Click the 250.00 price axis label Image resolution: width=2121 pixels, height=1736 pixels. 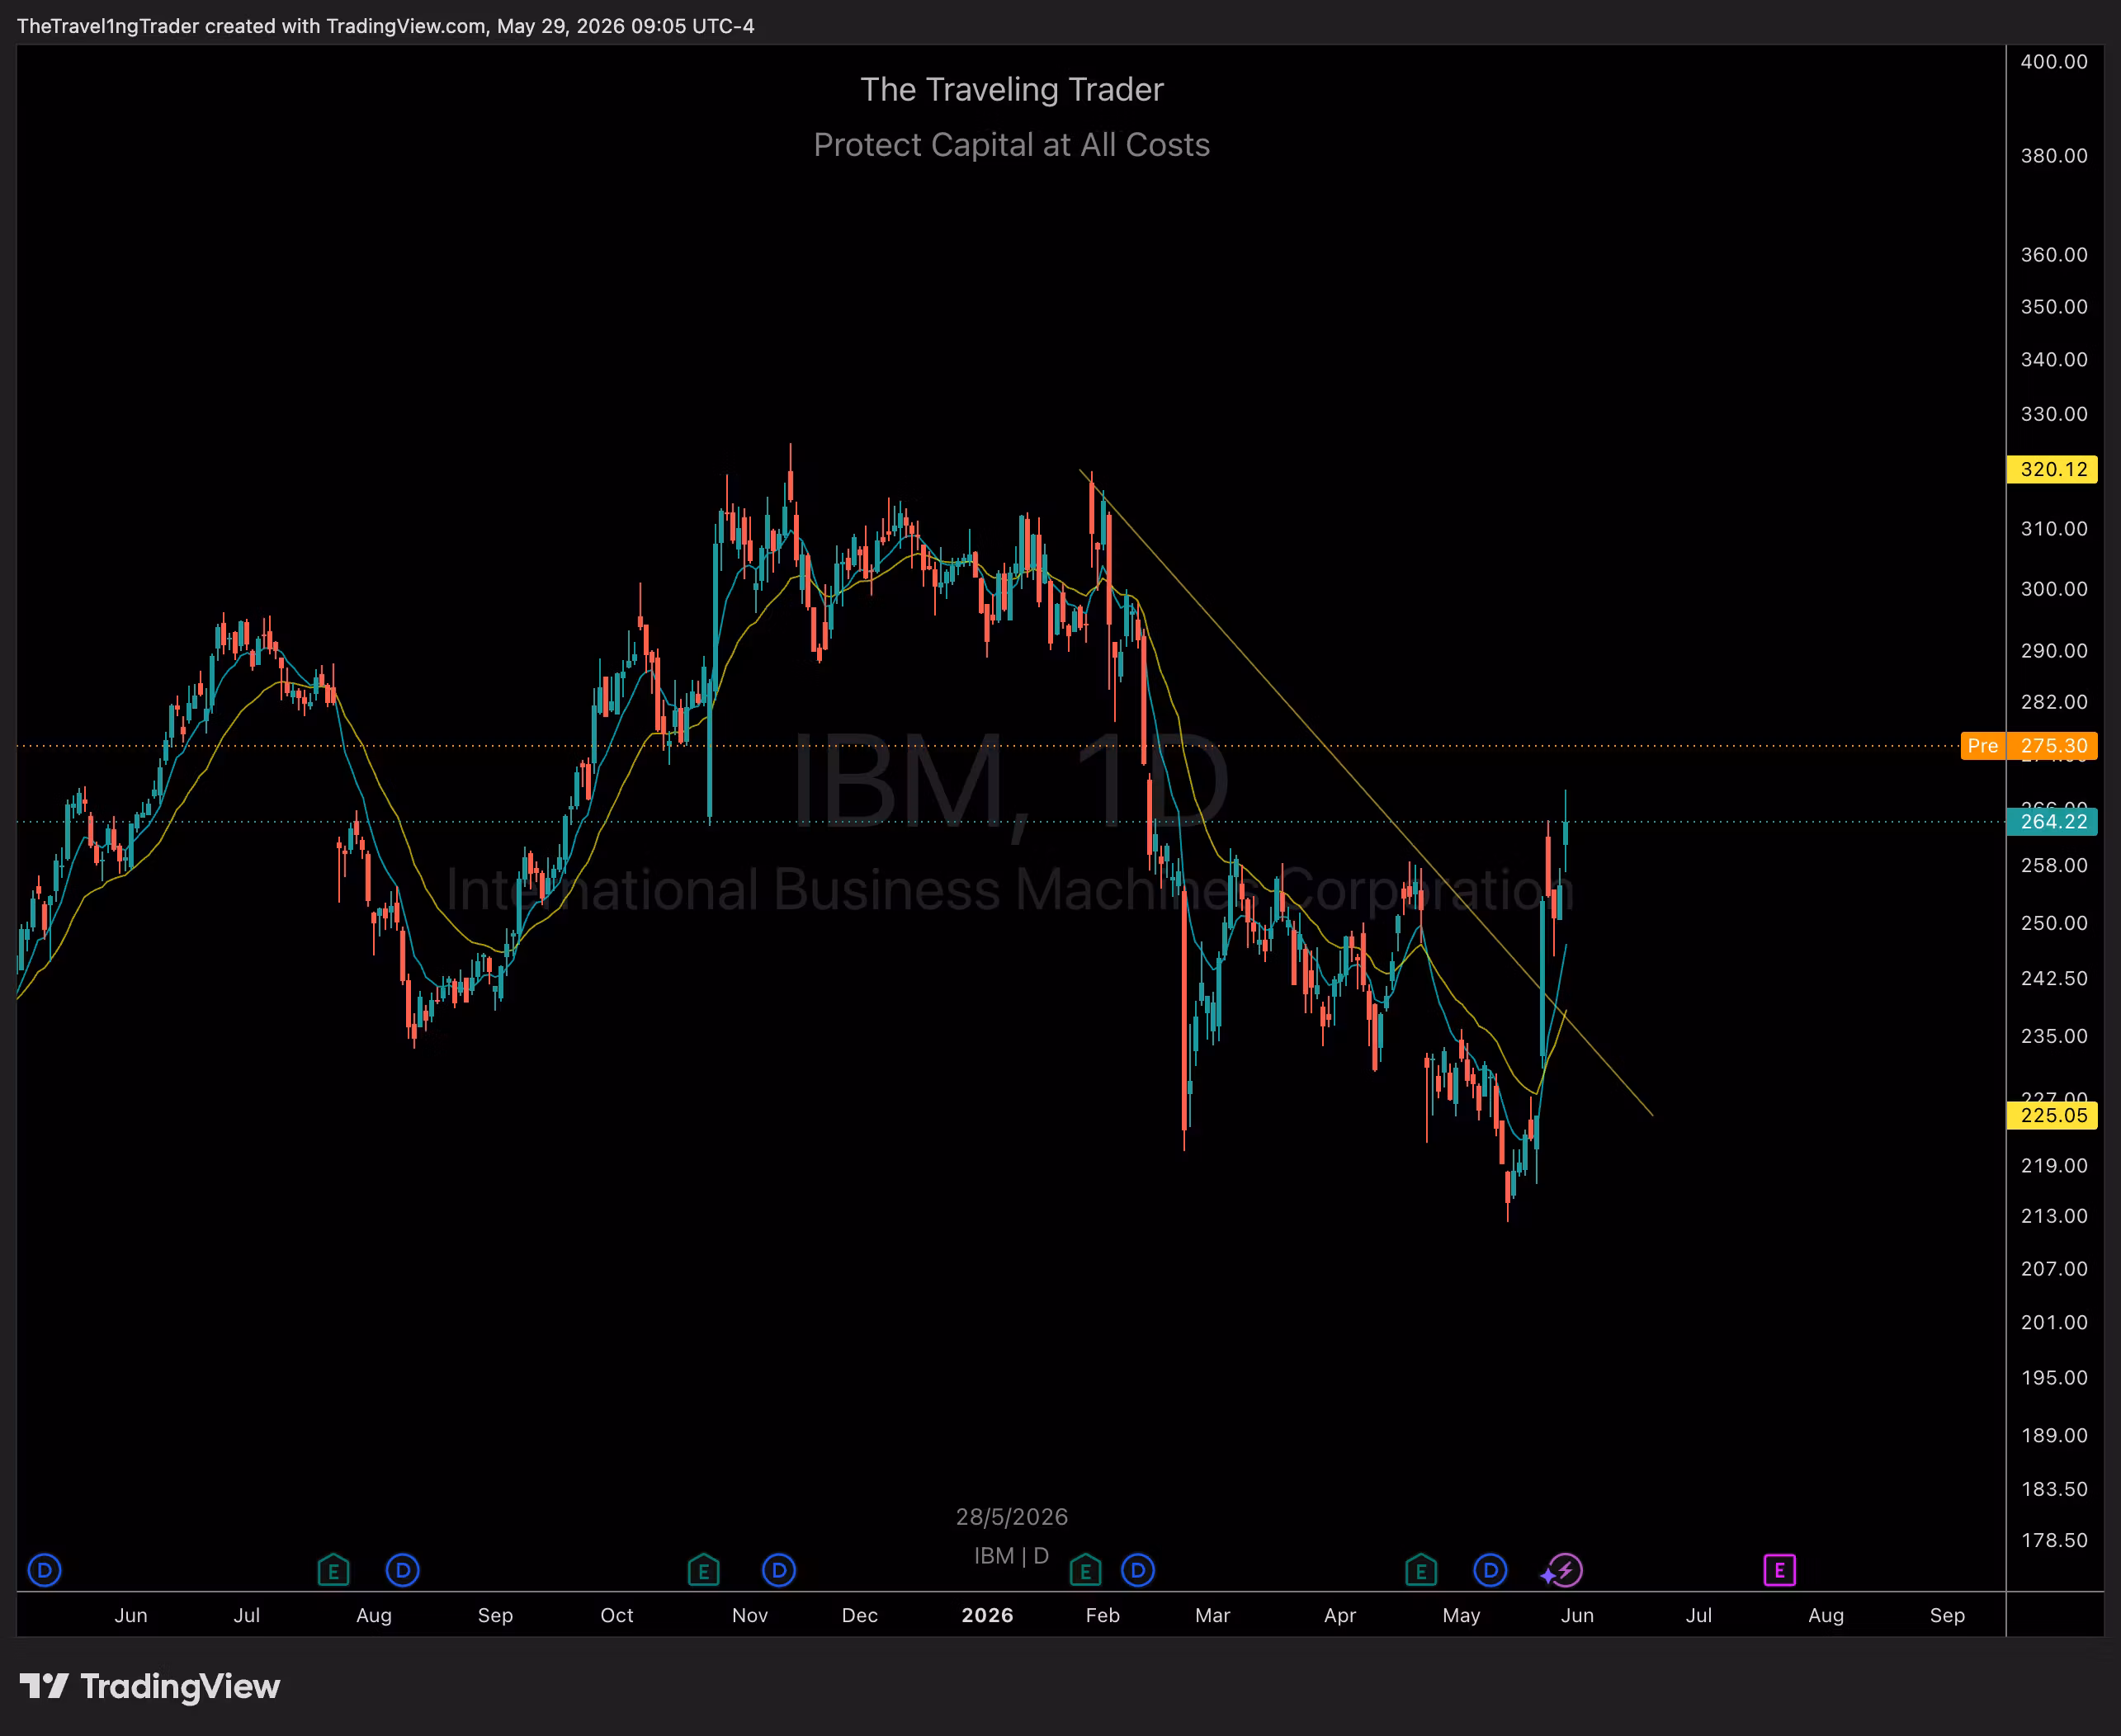[x=2054, y=923]
